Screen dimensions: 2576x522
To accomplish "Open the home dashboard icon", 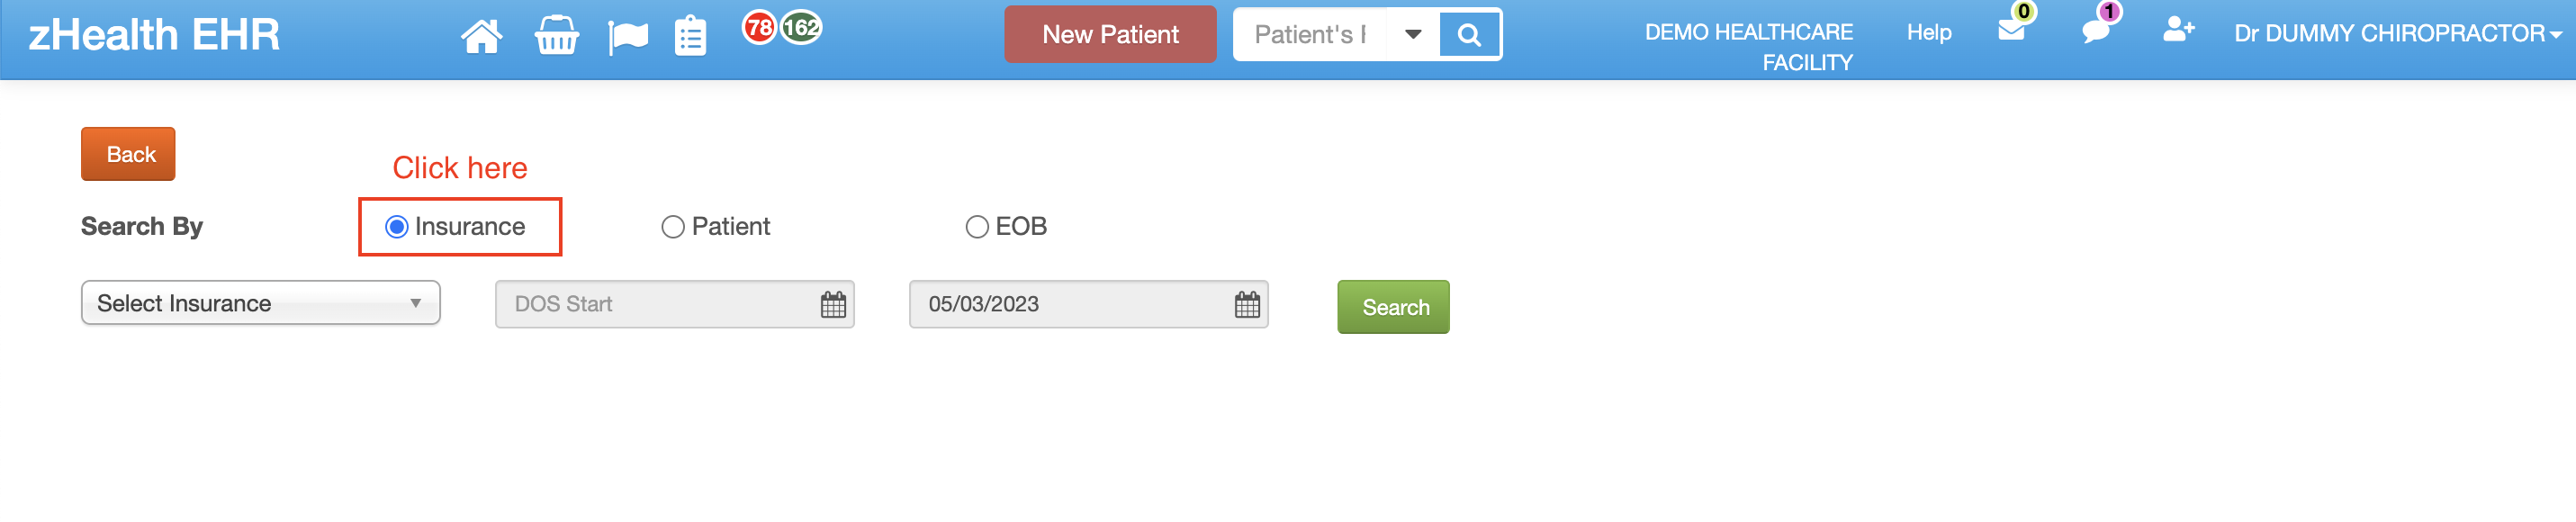I will coord(481,36).
